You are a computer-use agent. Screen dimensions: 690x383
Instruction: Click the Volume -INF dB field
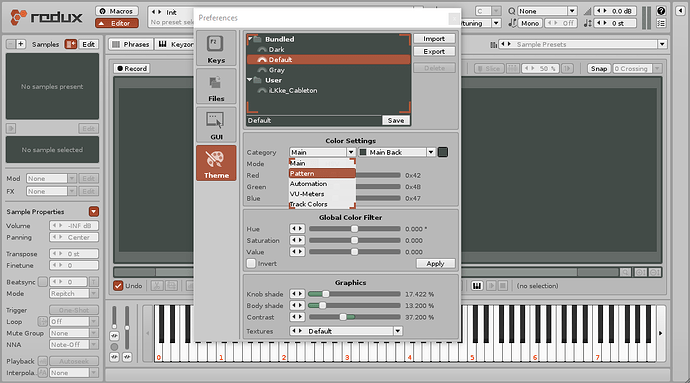pyautogui.click(x=74, y=226)
